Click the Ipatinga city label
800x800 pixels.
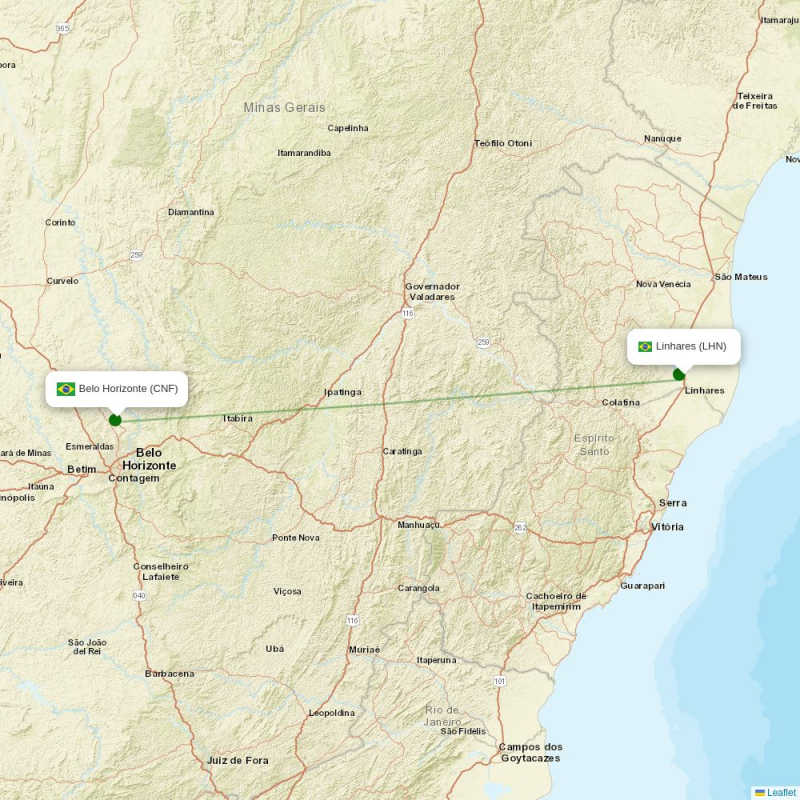[x=343, y=392]
